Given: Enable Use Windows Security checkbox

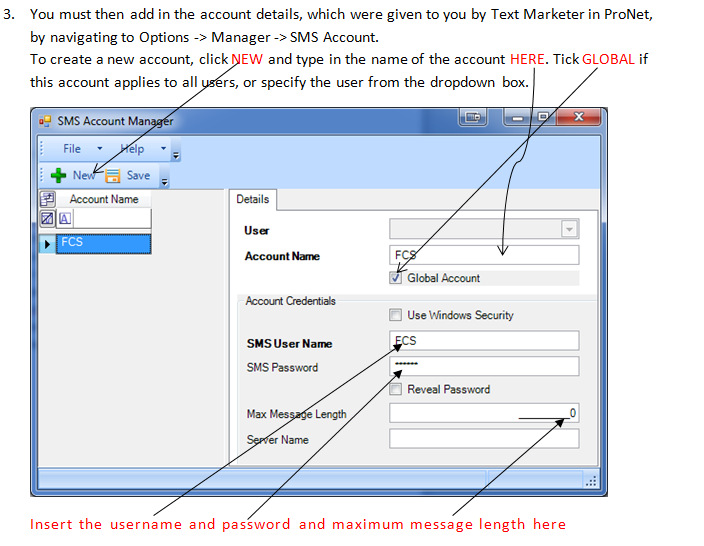Looking at the screenshot, I should click(396, 315).
